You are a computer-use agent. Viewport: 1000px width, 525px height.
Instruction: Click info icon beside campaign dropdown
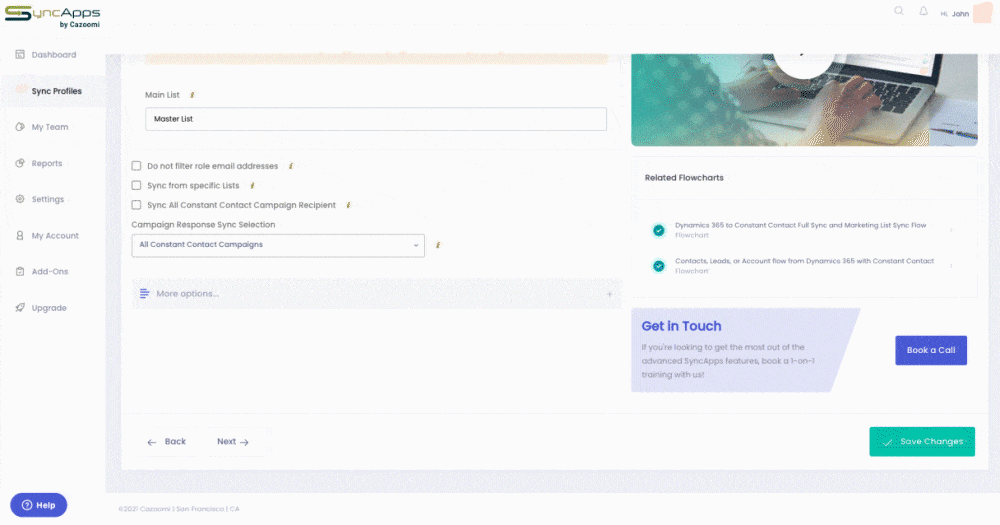438,245
